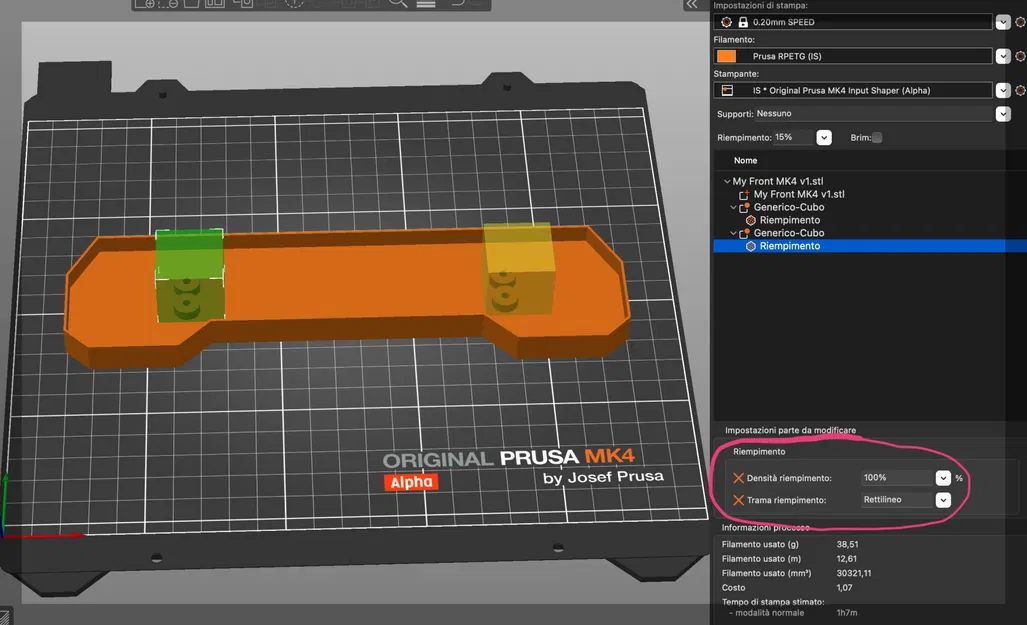Viewport: 1027px width, 625px height.
Task: Click the part icon before child My Front MK4 v1.stl
Action: click(743, 195)
